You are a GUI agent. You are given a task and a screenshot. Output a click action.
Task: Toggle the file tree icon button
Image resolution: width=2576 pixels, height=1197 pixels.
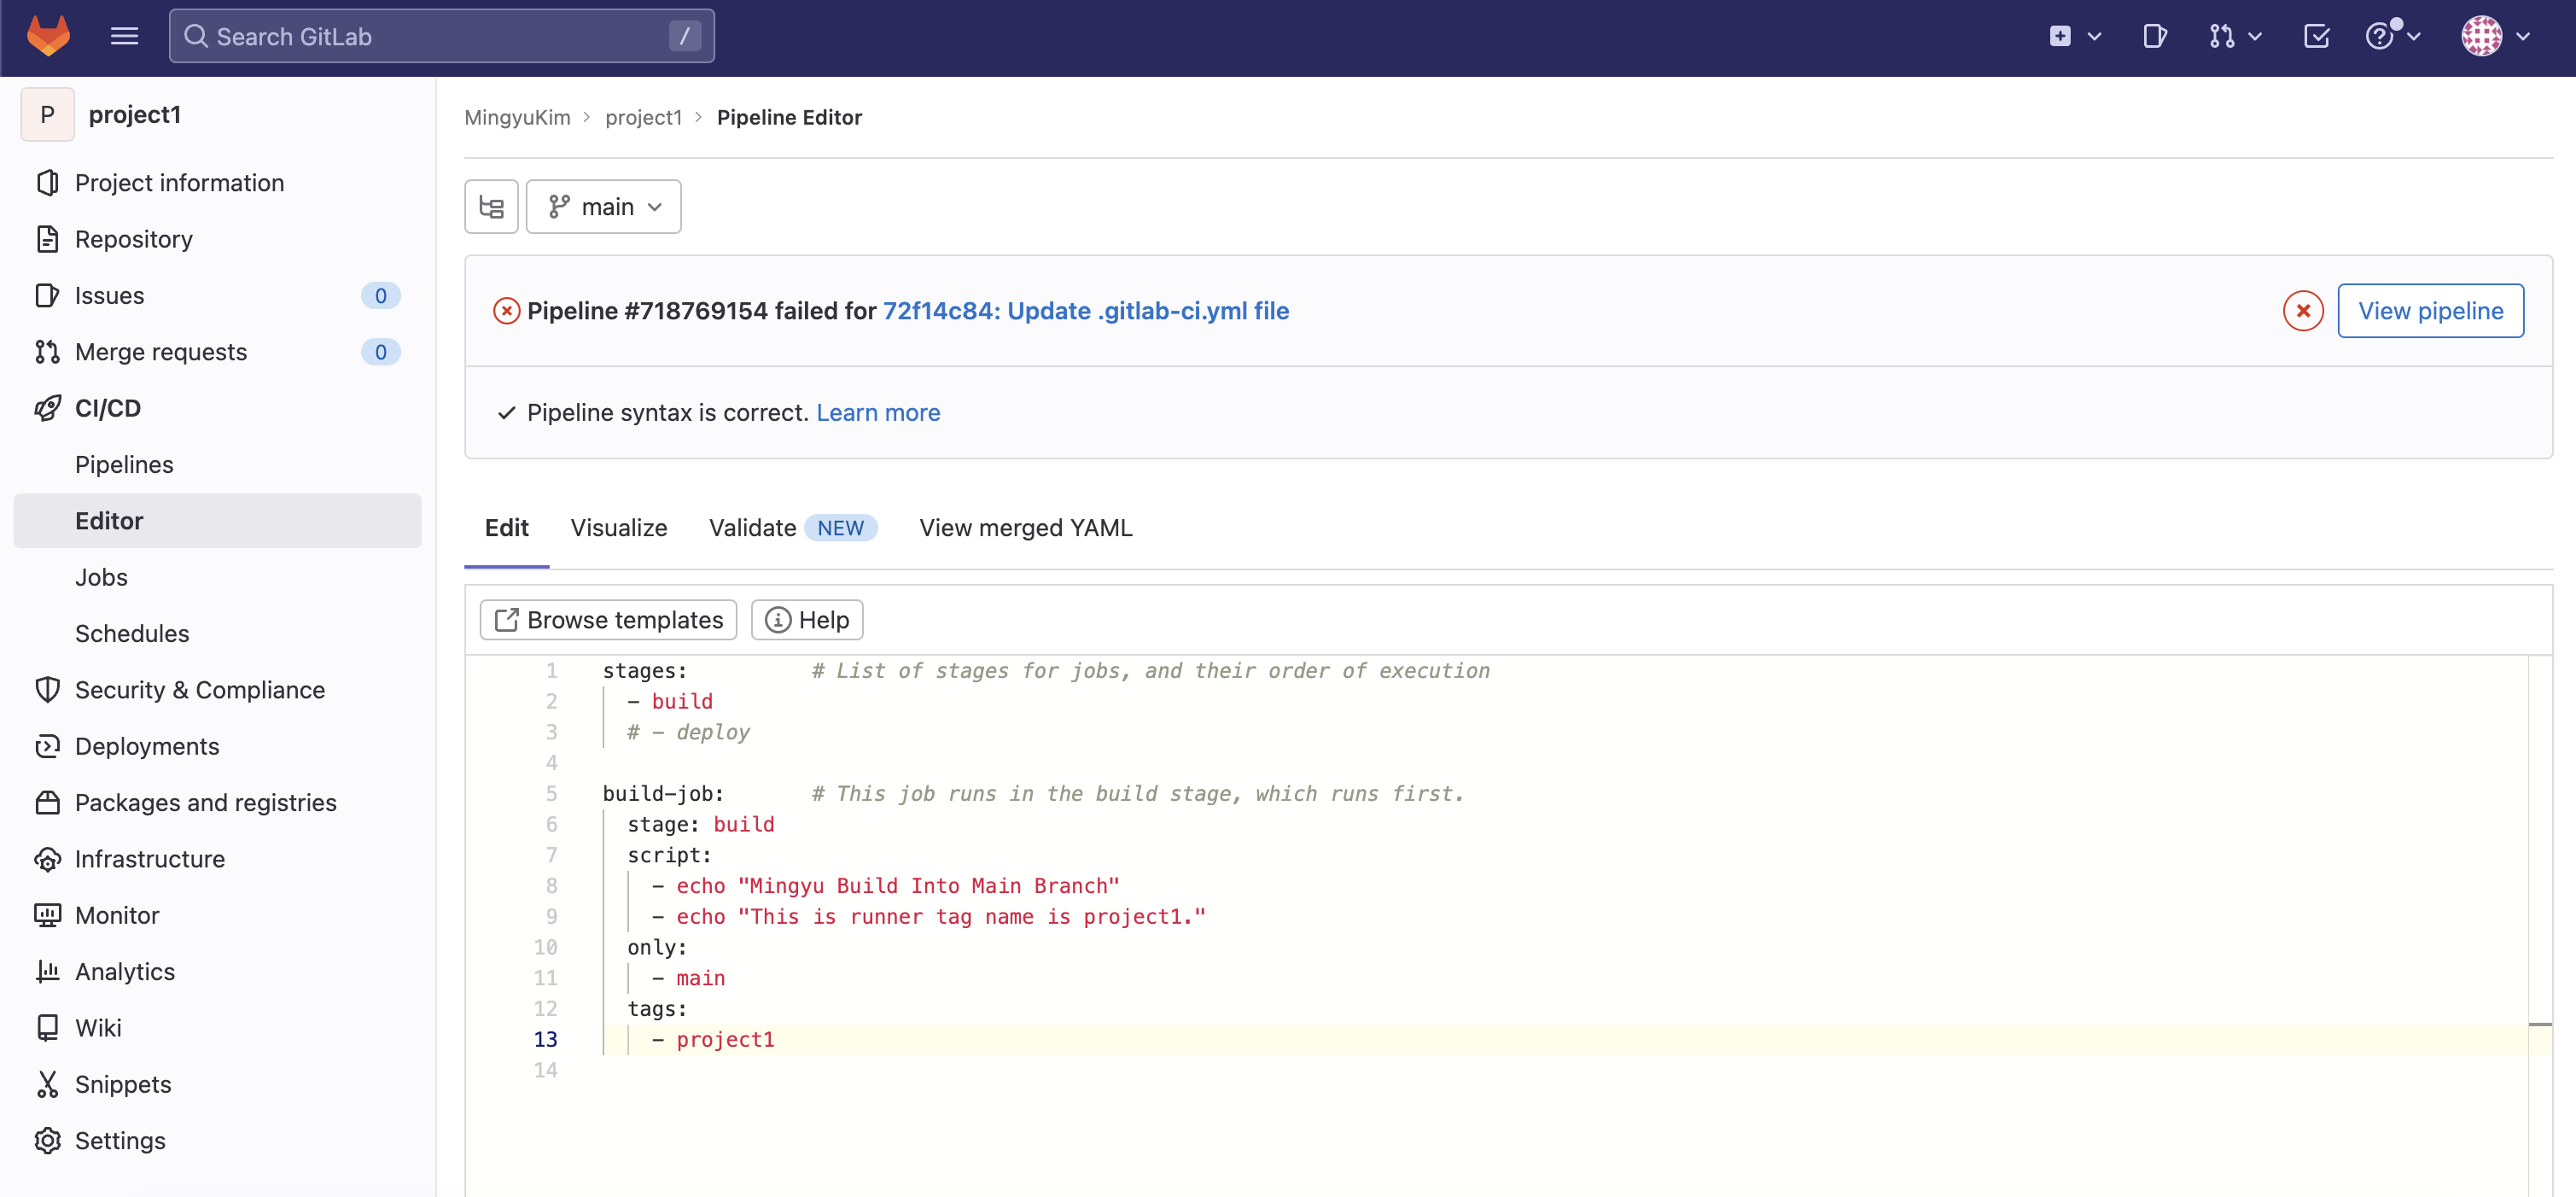pyautogui.click(x=491, y=207)
